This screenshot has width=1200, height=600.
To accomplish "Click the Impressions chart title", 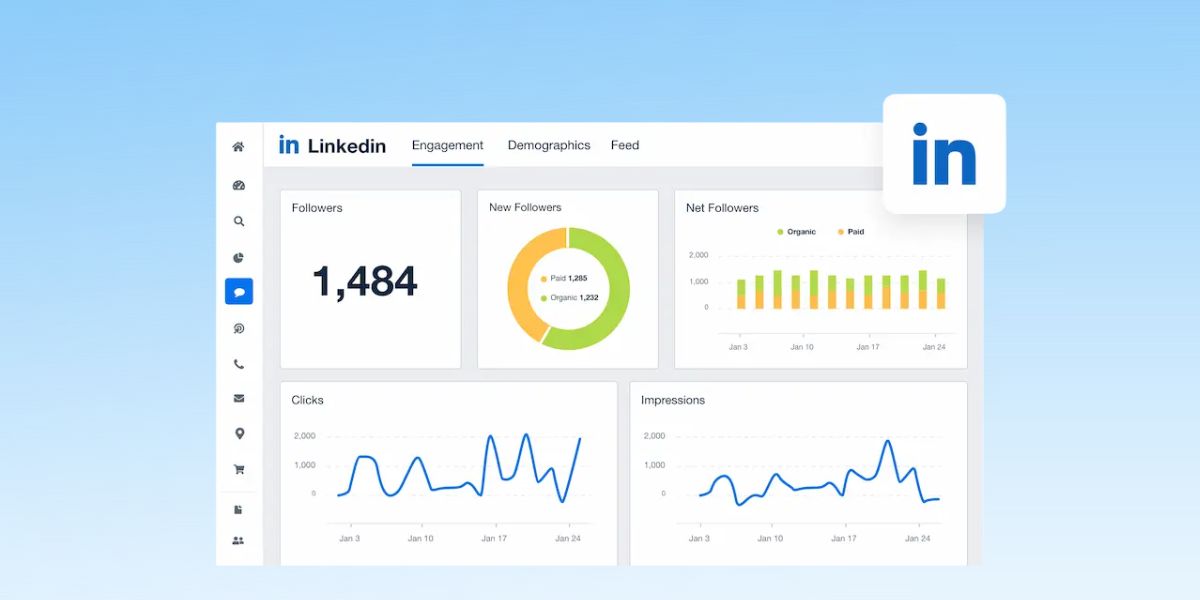I will tap(673, 400).
